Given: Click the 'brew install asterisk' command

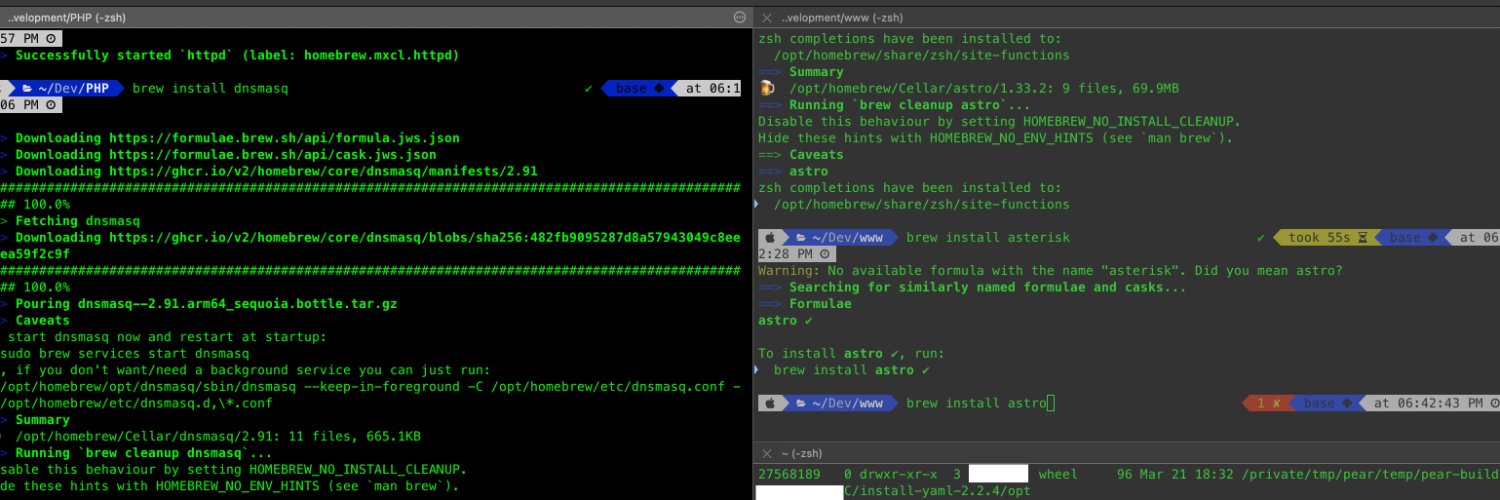Looking at the screenshot, I should coord(988,238).
